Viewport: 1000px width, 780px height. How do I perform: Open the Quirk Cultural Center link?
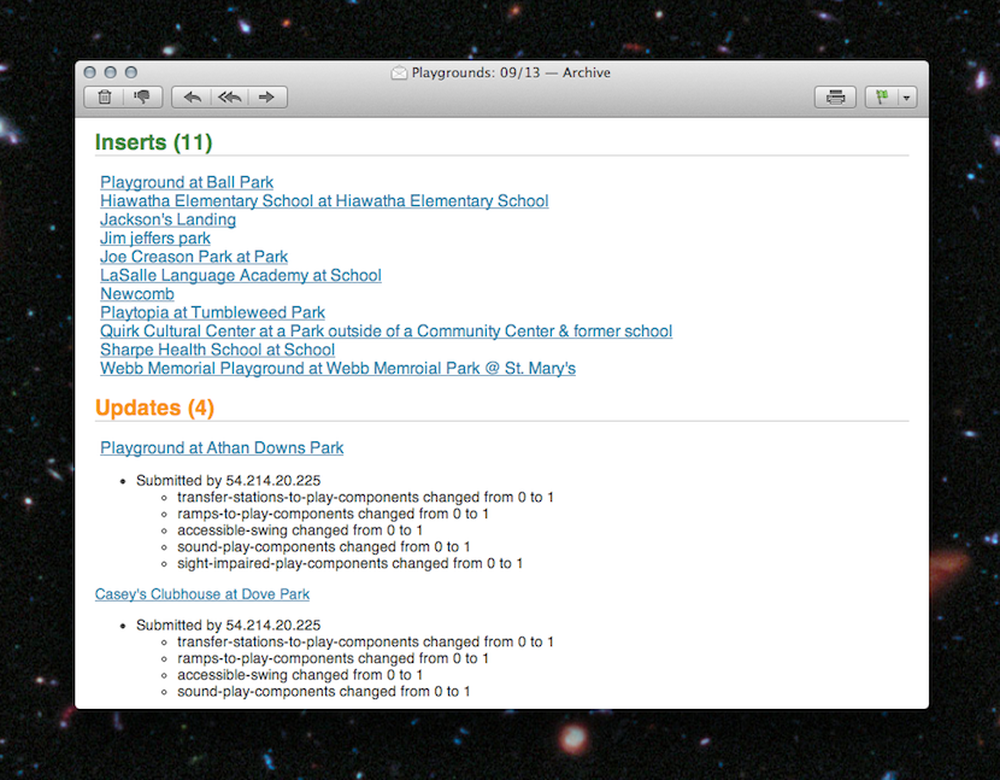click(386, 331)
